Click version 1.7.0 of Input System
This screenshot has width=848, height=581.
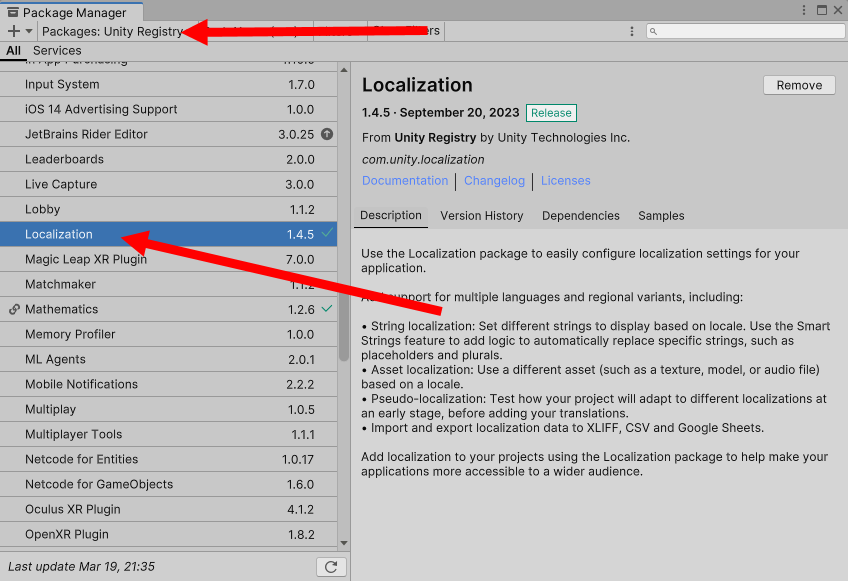click(301, 85)
